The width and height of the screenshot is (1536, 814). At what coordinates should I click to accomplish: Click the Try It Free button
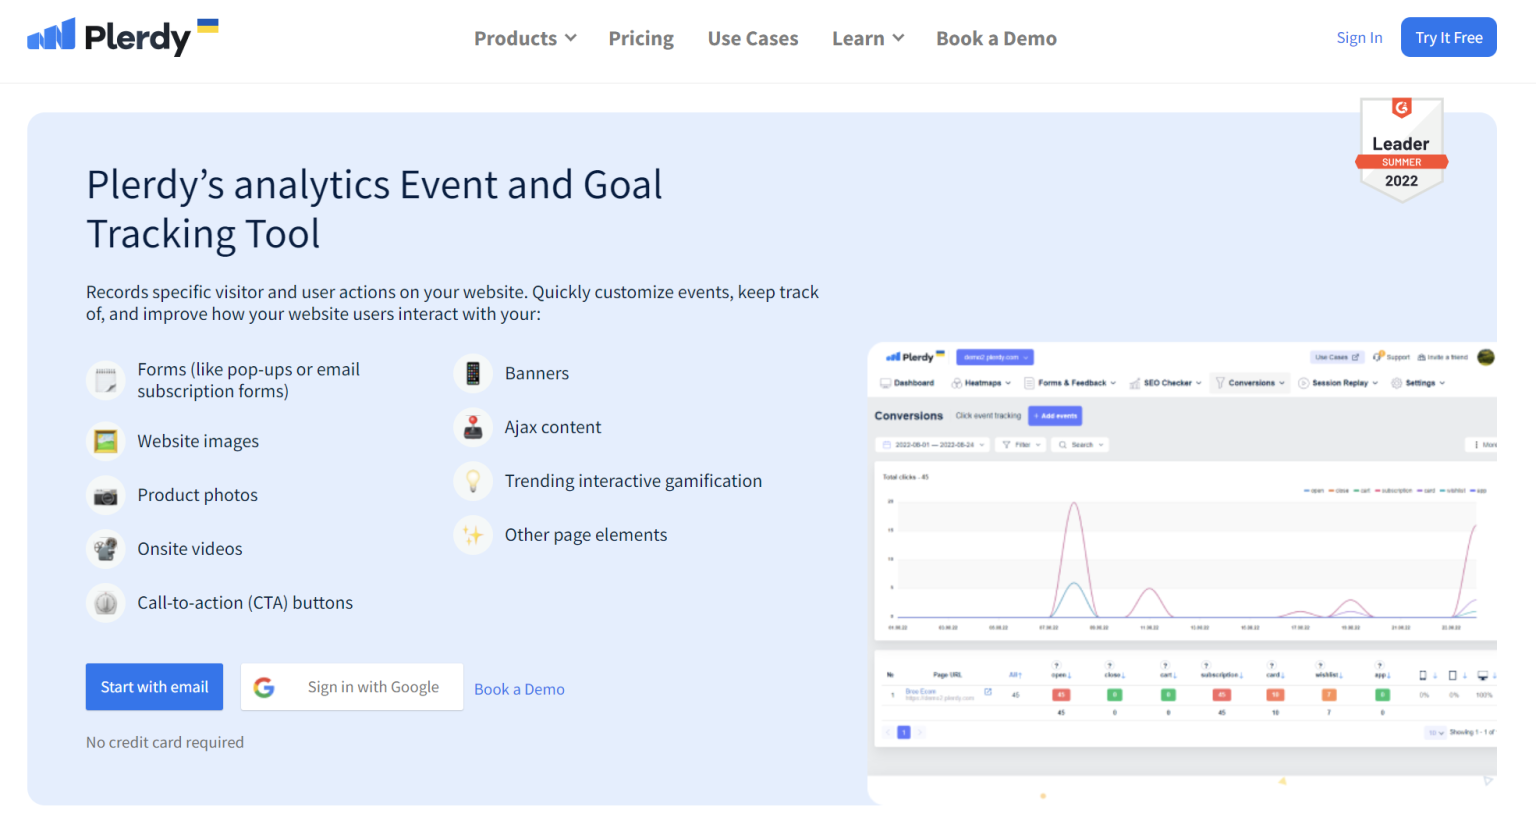tap(1448, 37)
